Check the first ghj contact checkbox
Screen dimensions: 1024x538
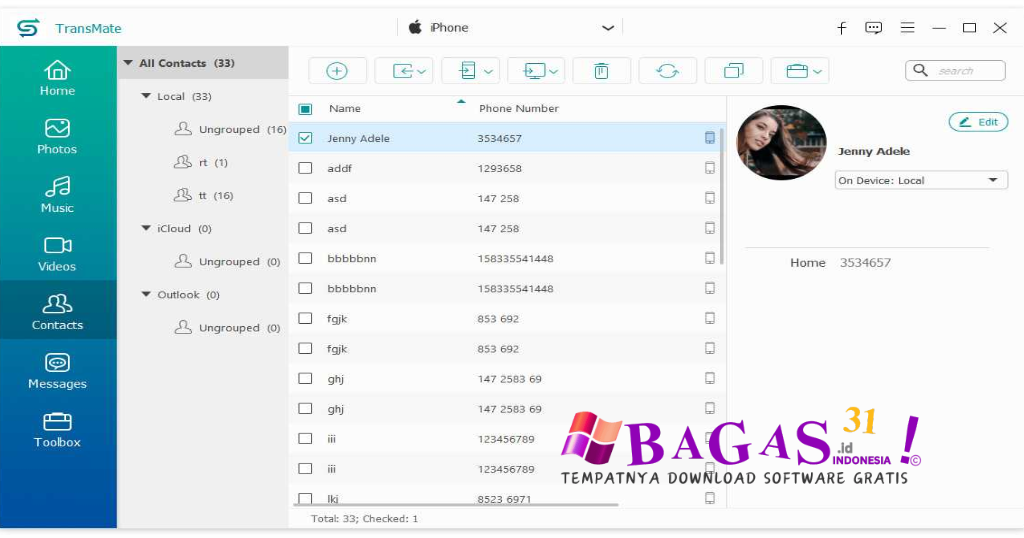coord(305,378)
